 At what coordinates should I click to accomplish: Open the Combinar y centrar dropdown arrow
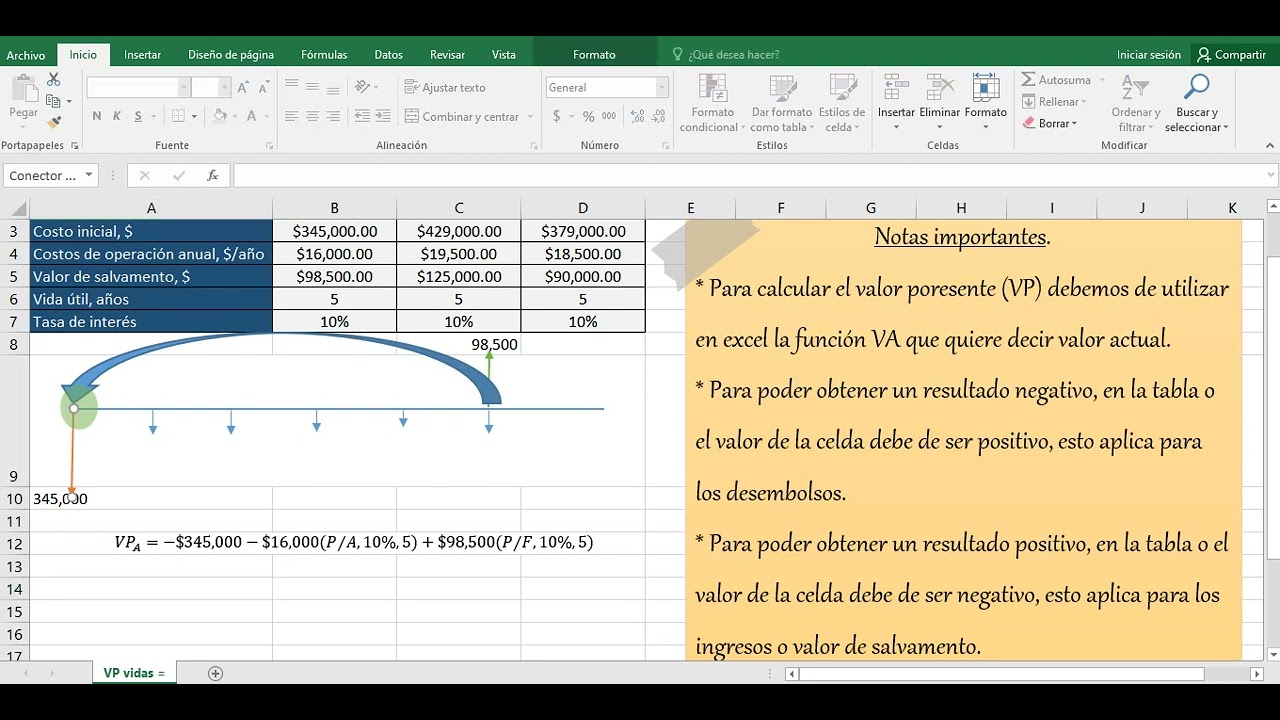(x=529, y=117)
